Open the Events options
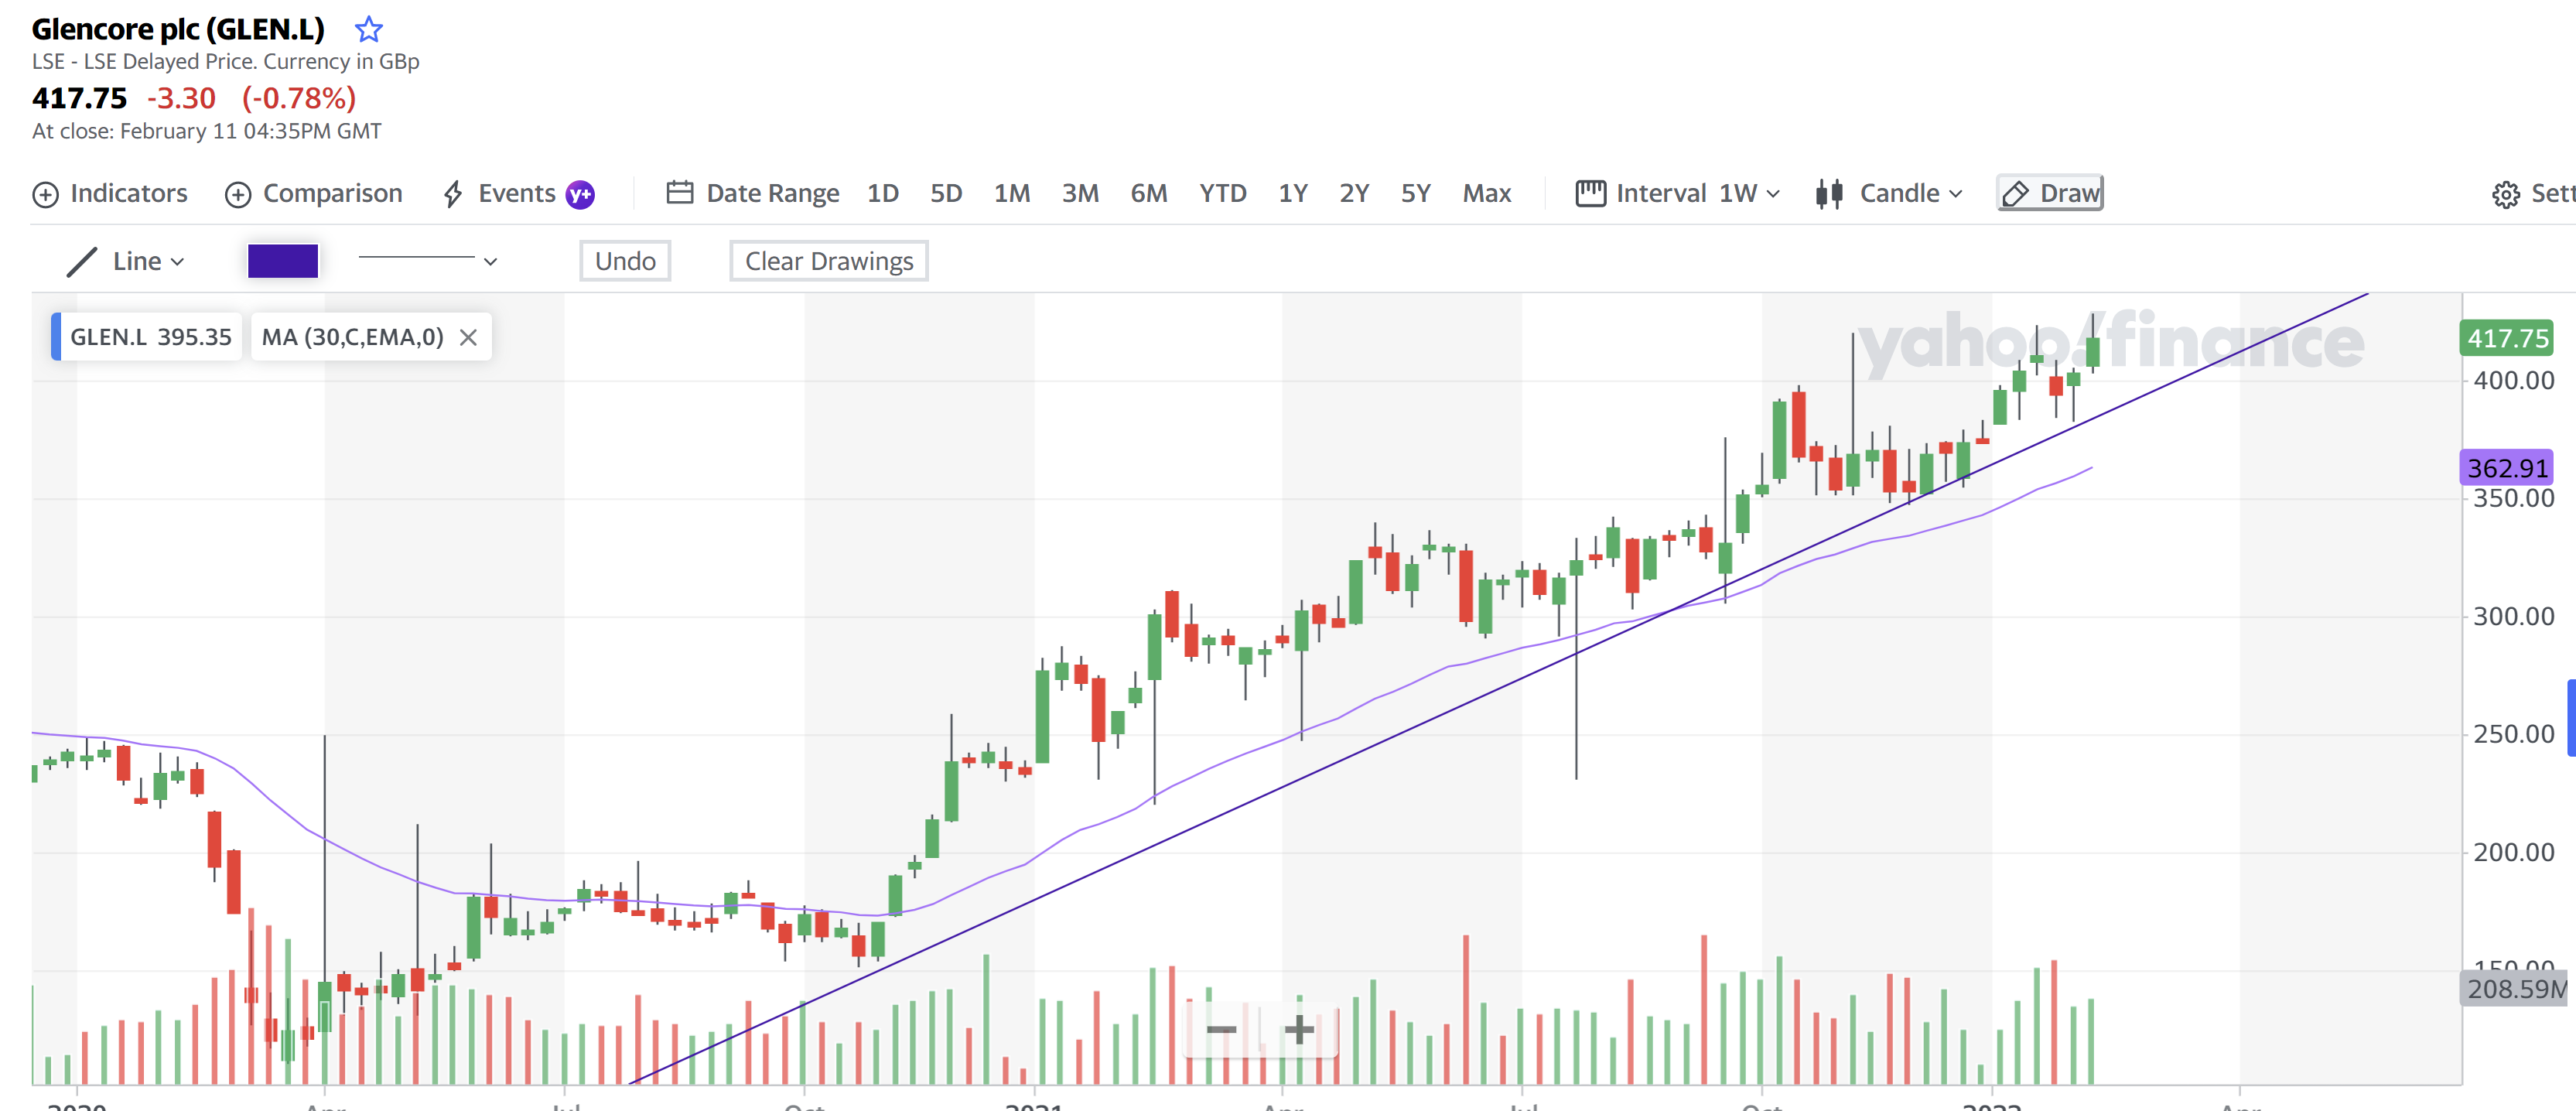Screen dimensions: 2576x1111 (499, 193)
